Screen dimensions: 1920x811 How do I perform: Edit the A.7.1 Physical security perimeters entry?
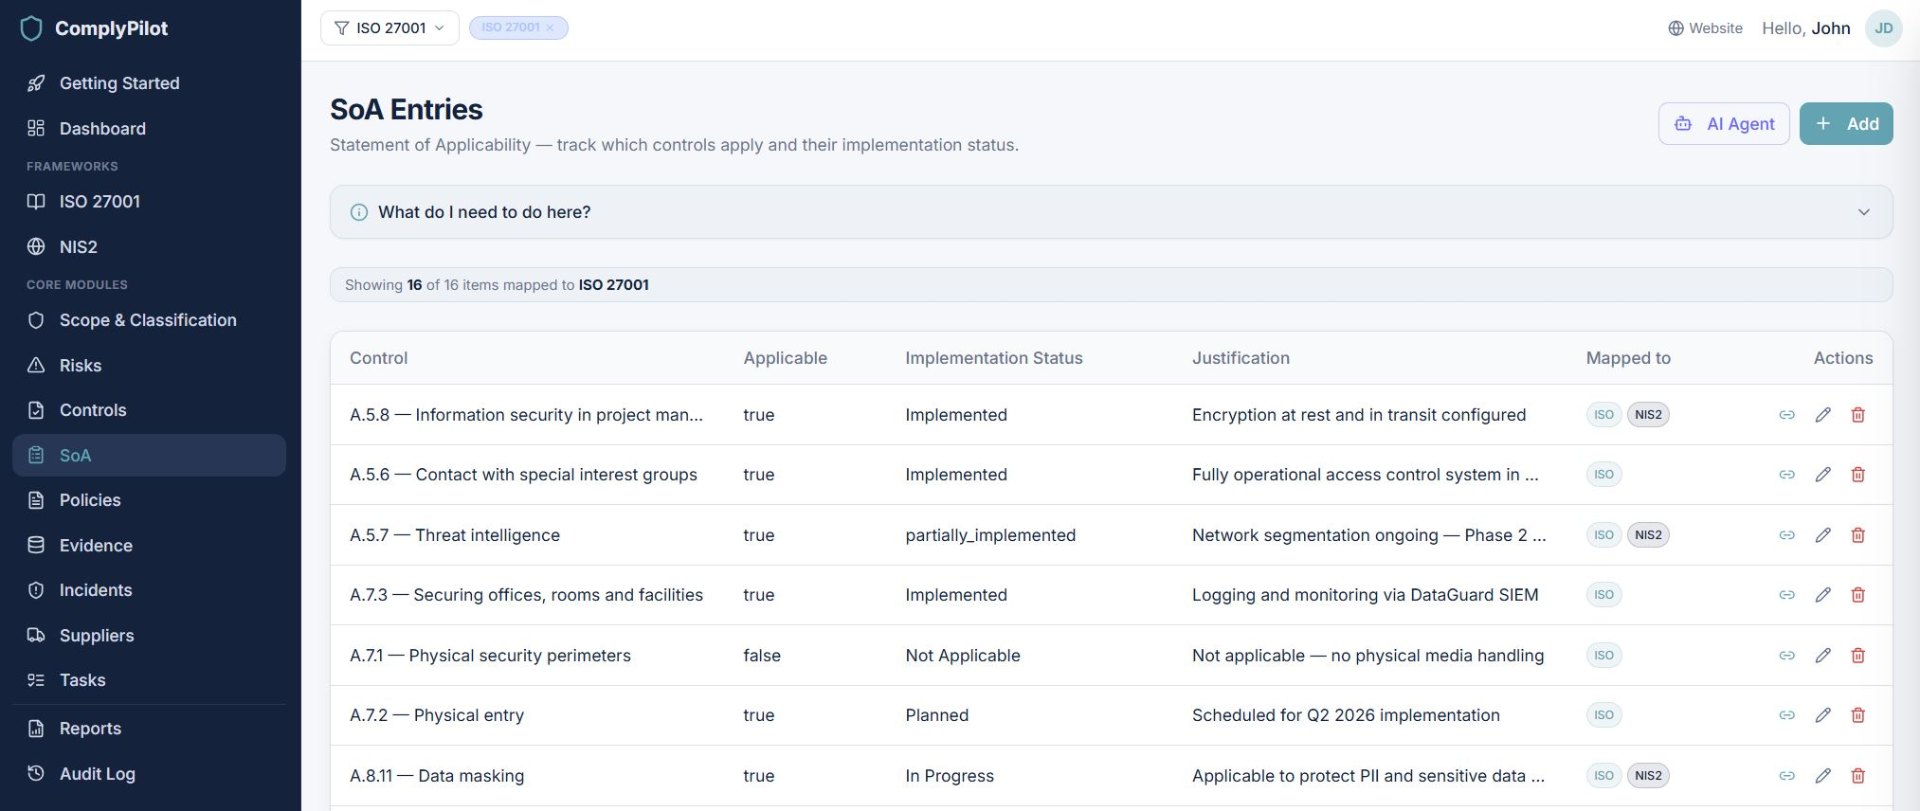(1823, 656)
